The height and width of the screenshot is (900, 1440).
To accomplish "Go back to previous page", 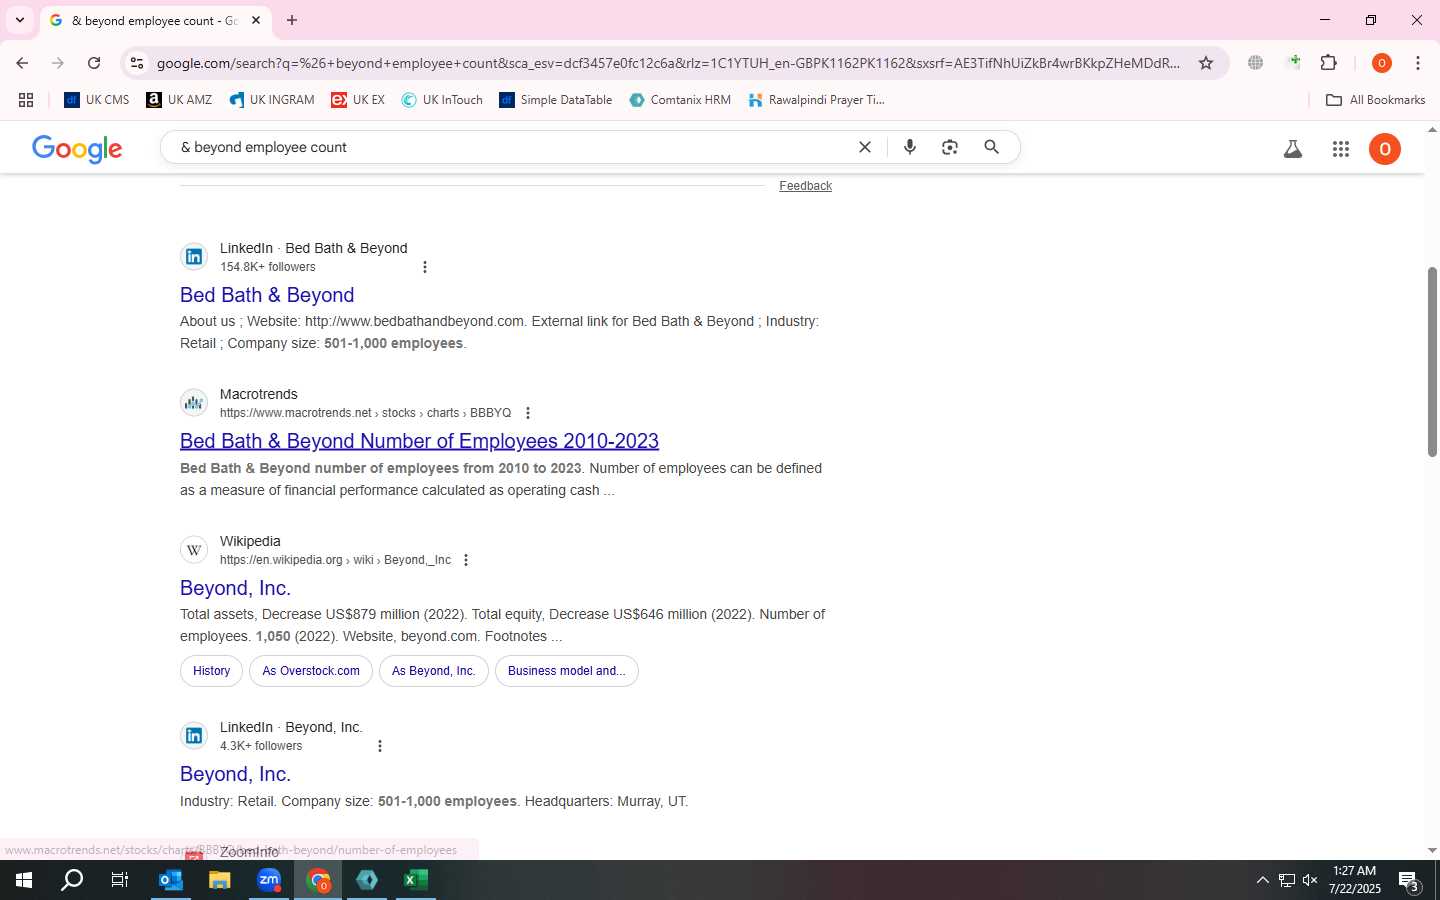I will pyautogui.click(x=22, y=63).
